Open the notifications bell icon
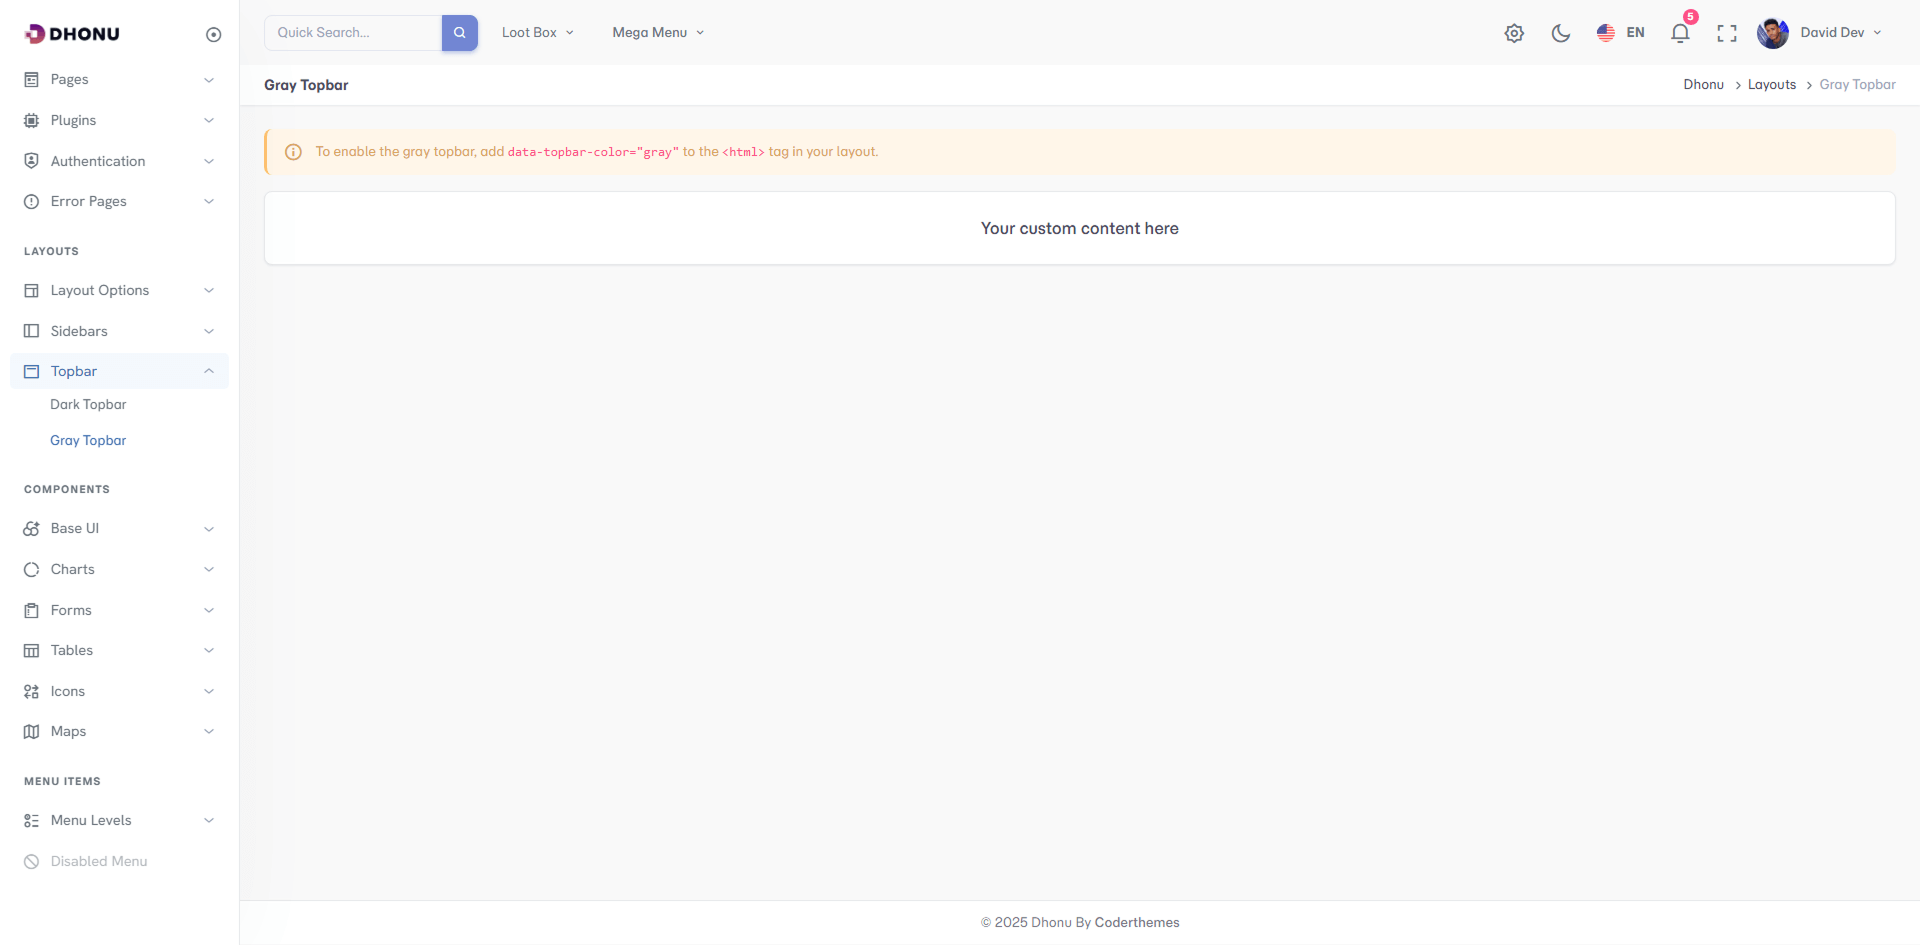This screenshot has height=945, width=1920. 1680,33
